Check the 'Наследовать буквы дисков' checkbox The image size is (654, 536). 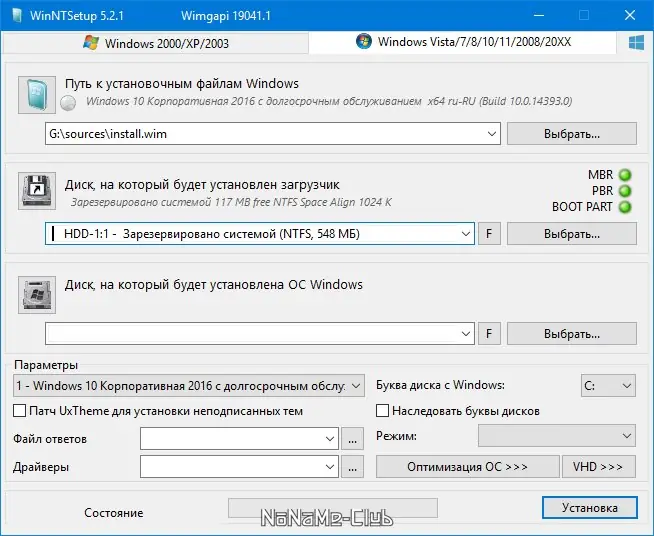coord(382,411)
